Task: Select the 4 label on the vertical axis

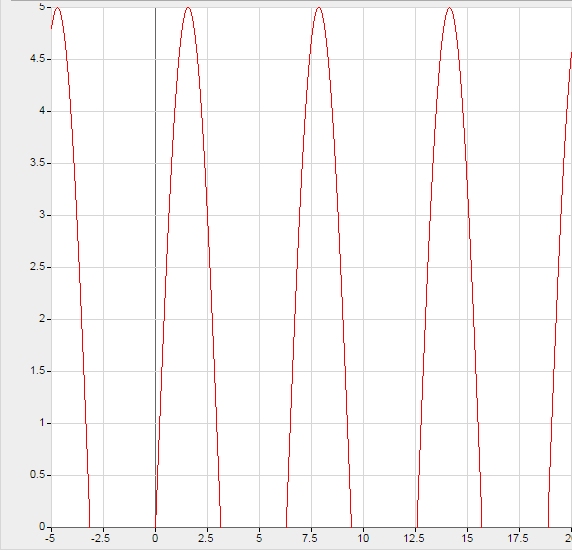Action: pos(42,111)
